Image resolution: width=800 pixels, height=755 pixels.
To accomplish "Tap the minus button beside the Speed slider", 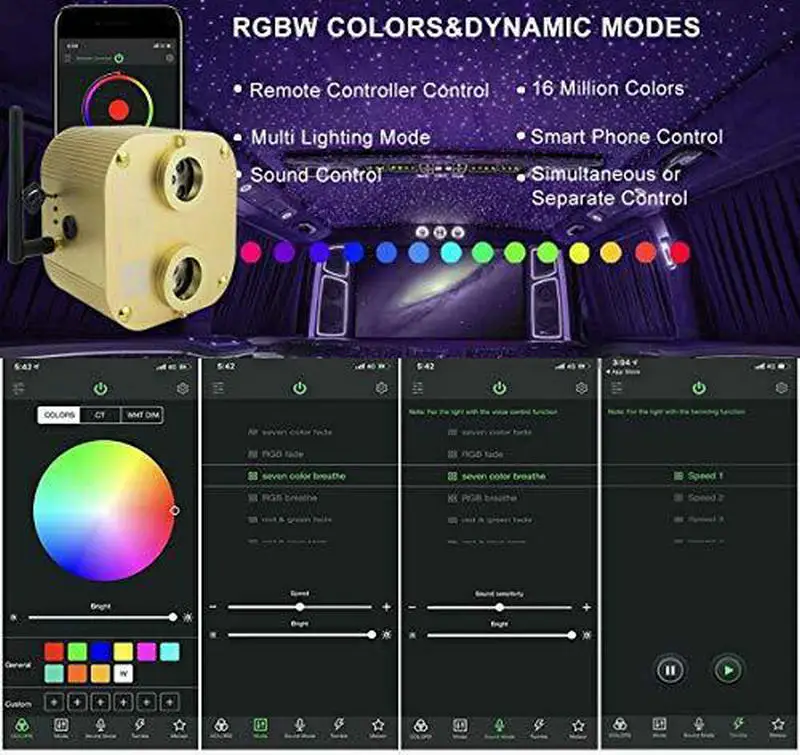I will [213, 607].
